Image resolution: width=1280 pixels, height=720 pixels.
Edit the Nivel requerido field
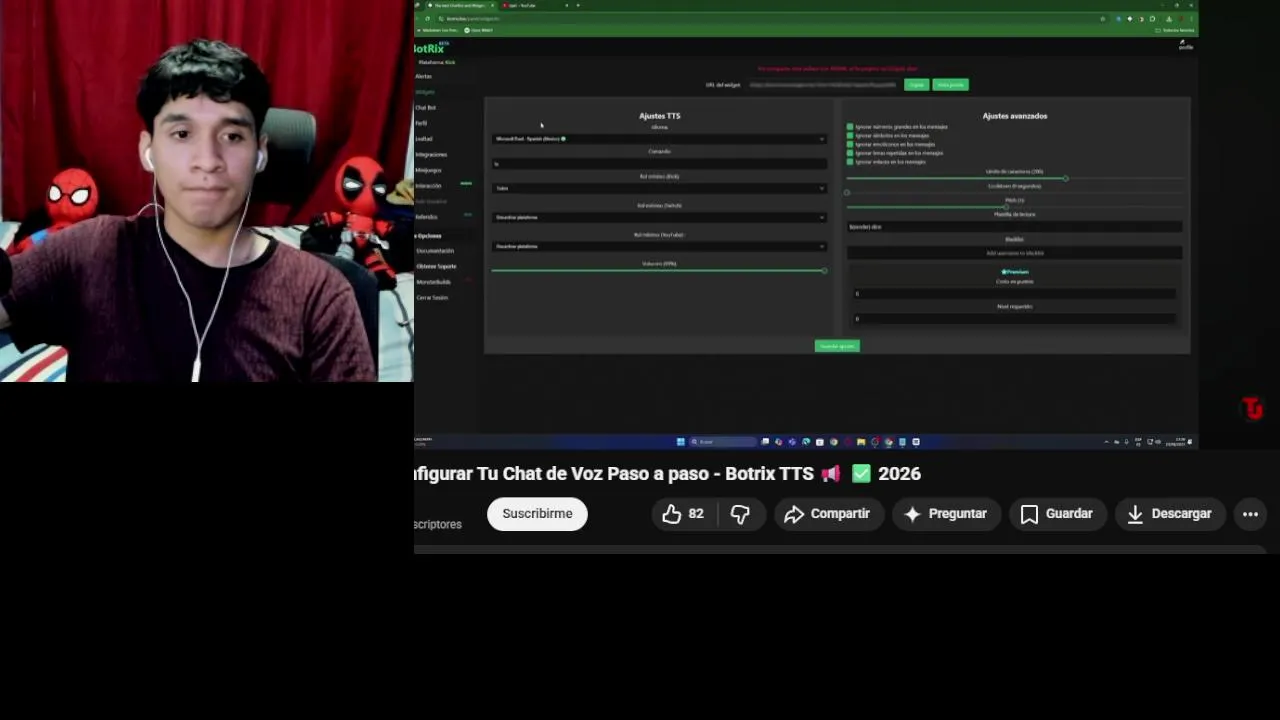[1014, 319]
